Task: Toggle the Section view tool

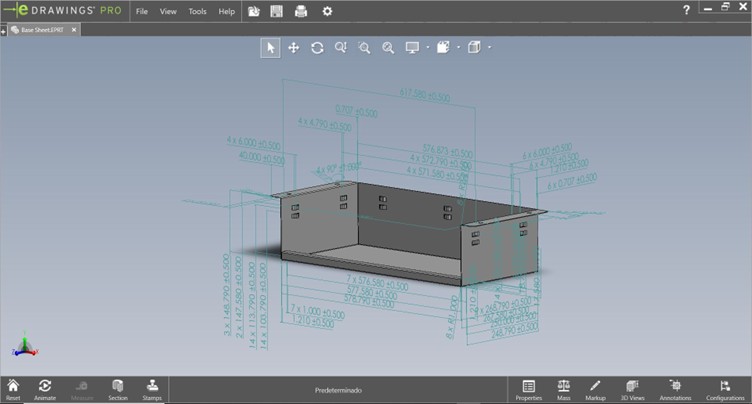Action: (118, 388)
